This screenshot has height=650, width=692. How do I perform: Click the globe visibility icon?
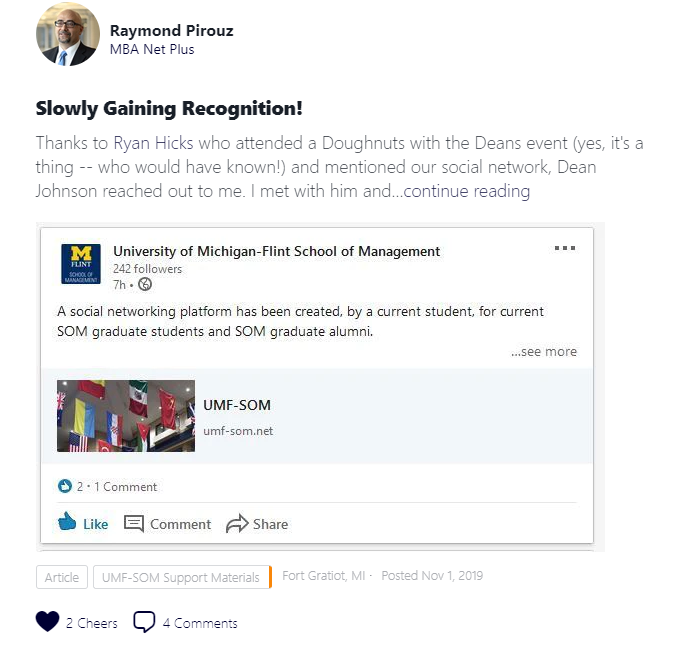point(145,284)
